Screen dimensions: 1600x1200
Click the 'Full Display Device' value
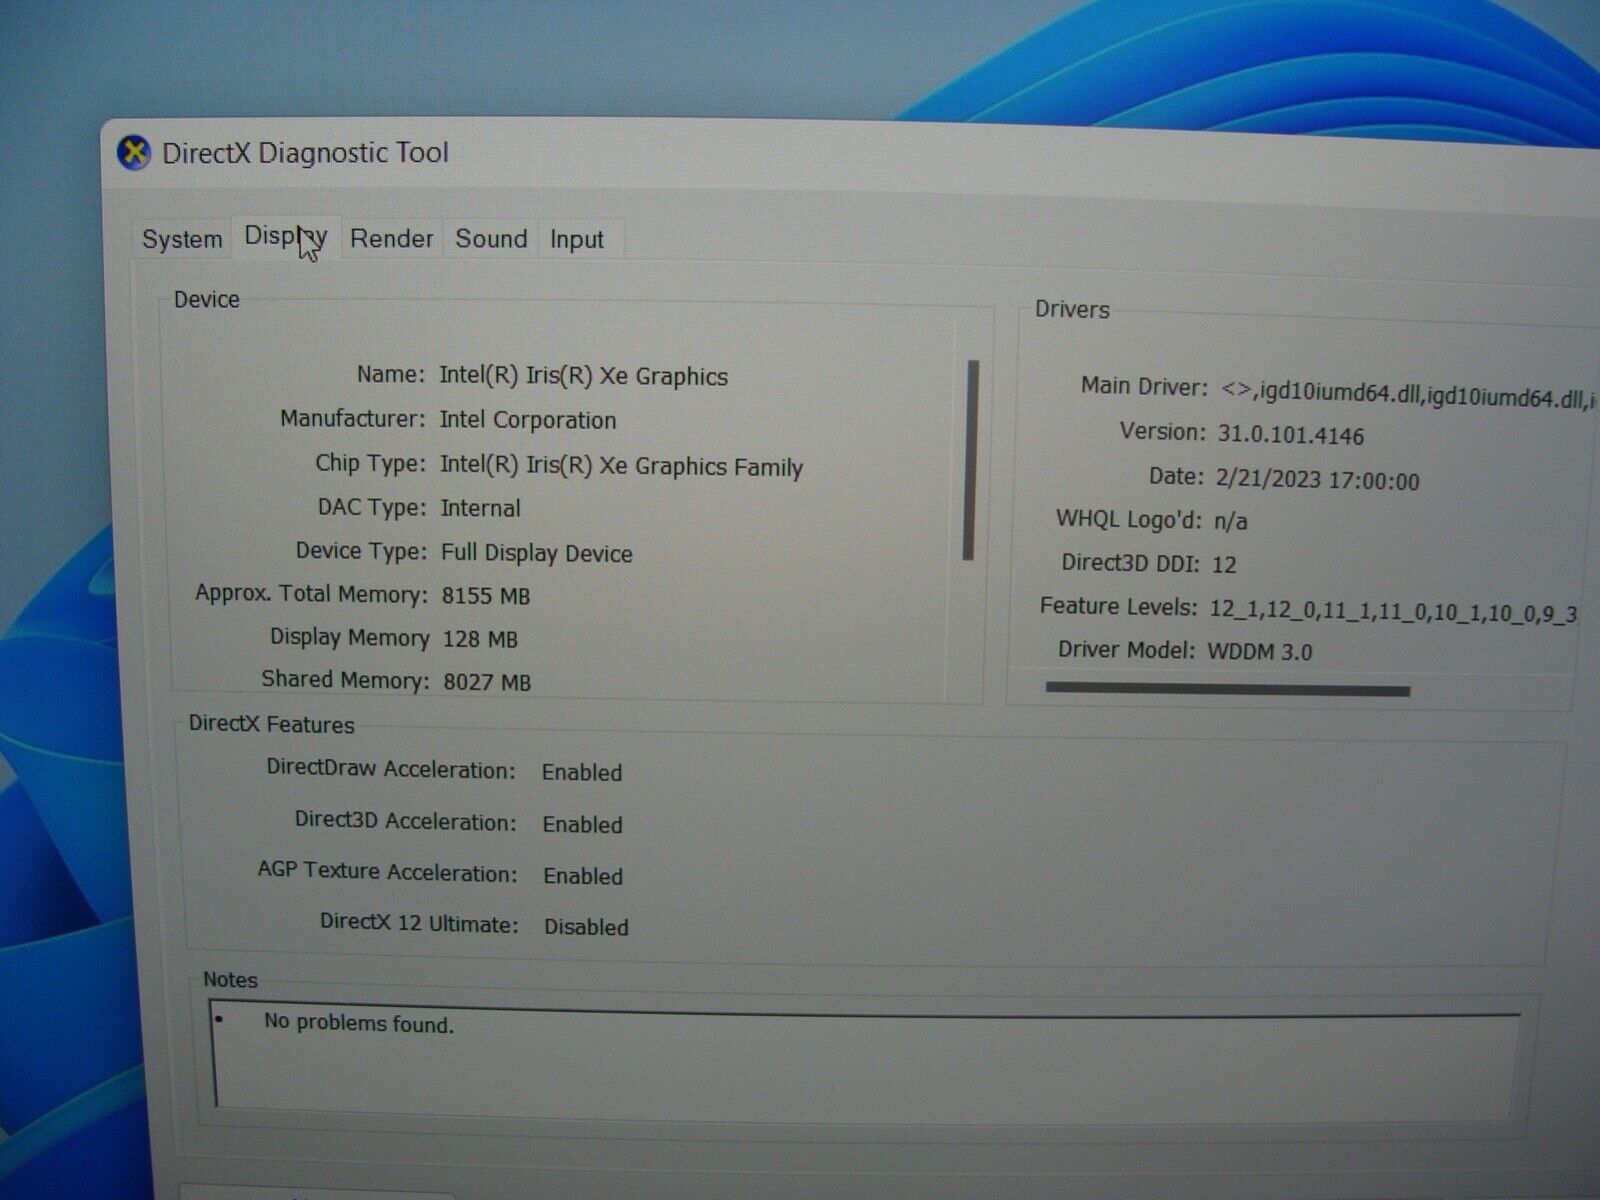(537, 553)
